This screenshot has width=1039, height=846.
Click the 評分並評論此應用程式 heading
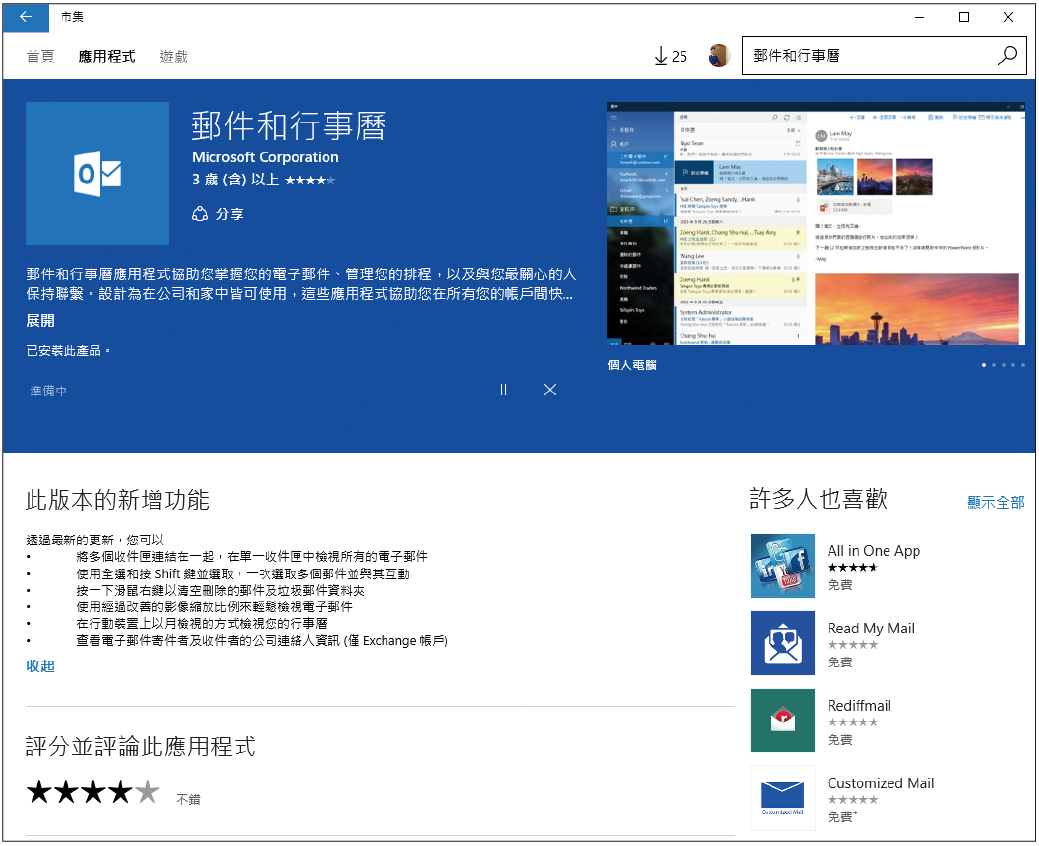click(x=140, y=747)
